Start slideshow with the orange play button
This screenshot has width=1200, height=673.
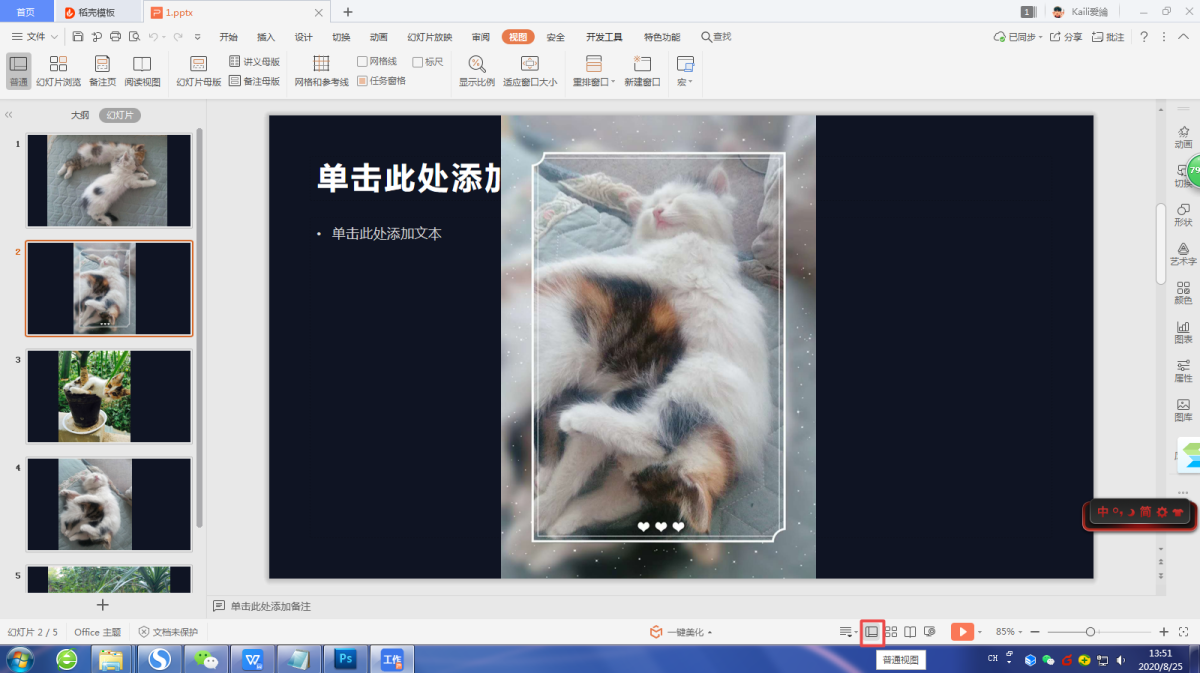click(x=962, y=632)
